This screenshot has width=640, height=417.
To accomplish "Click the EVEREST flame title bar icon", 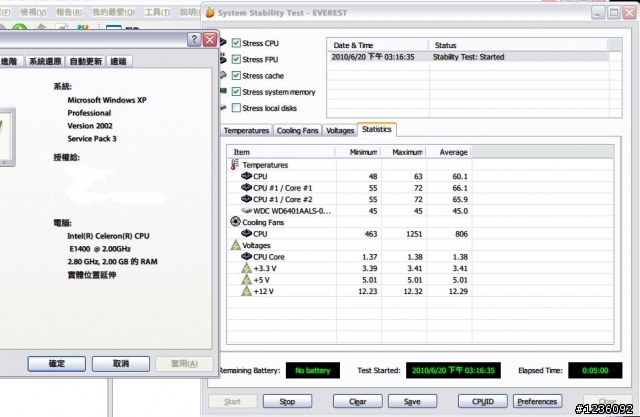I will [210, 13].
